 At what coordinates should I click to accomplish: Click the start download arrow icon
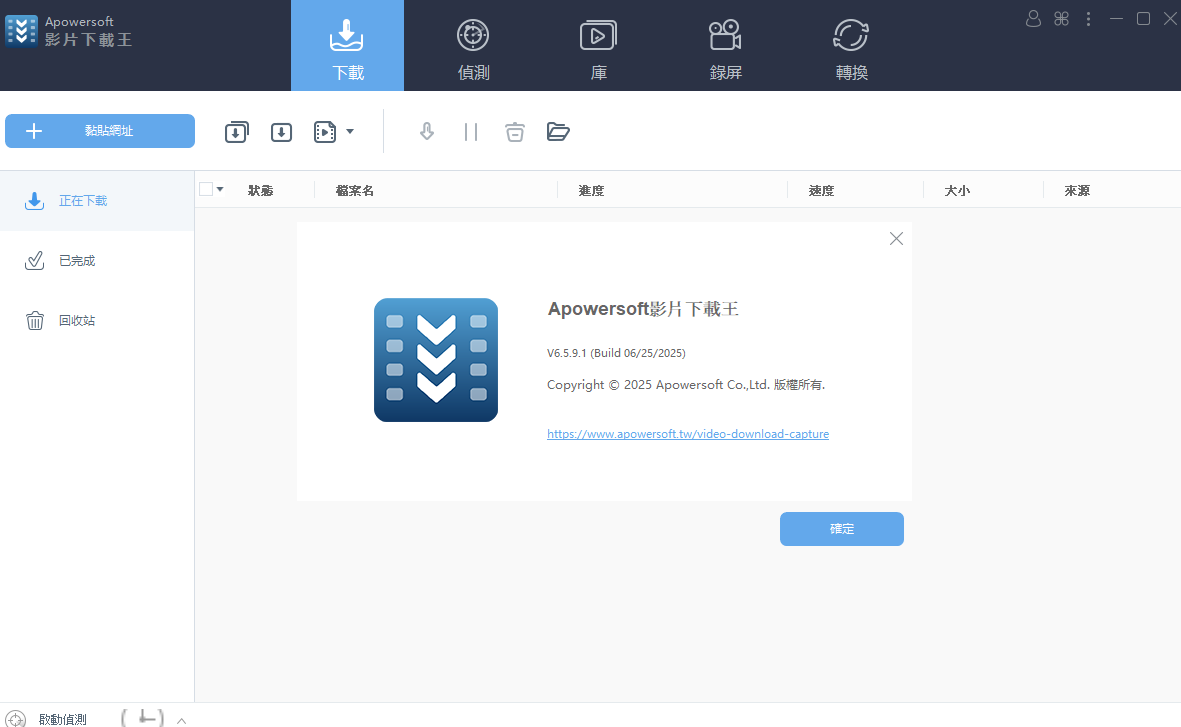pyautogui.click(x=427, y=132)
